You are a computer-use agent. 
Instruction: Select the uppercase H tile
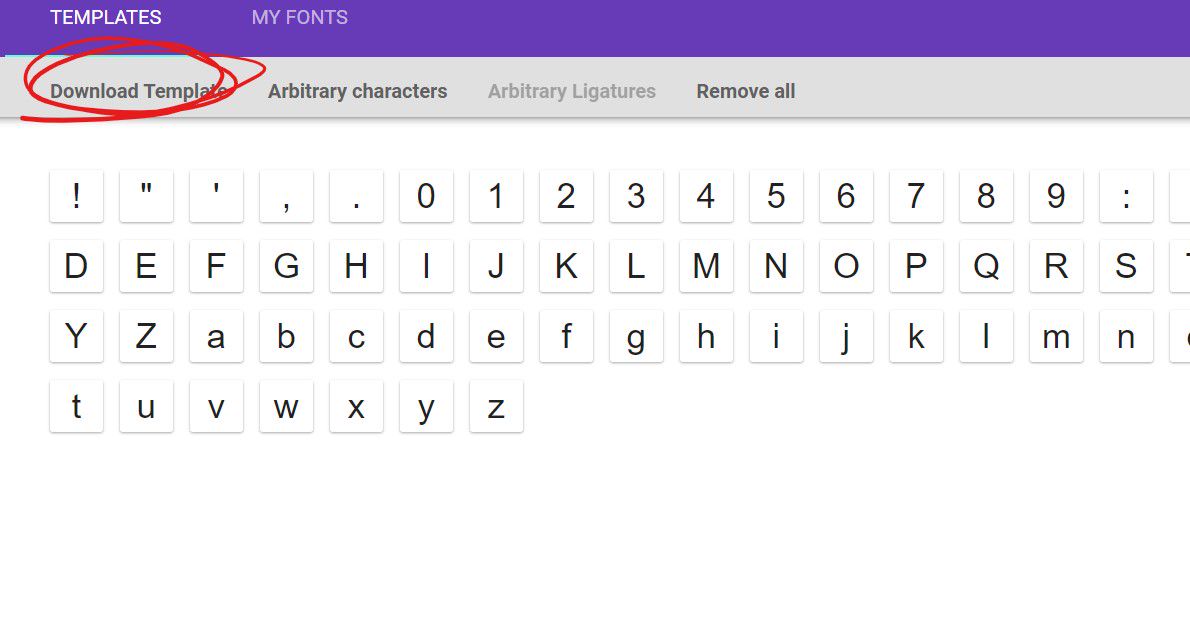pos(356,266)
